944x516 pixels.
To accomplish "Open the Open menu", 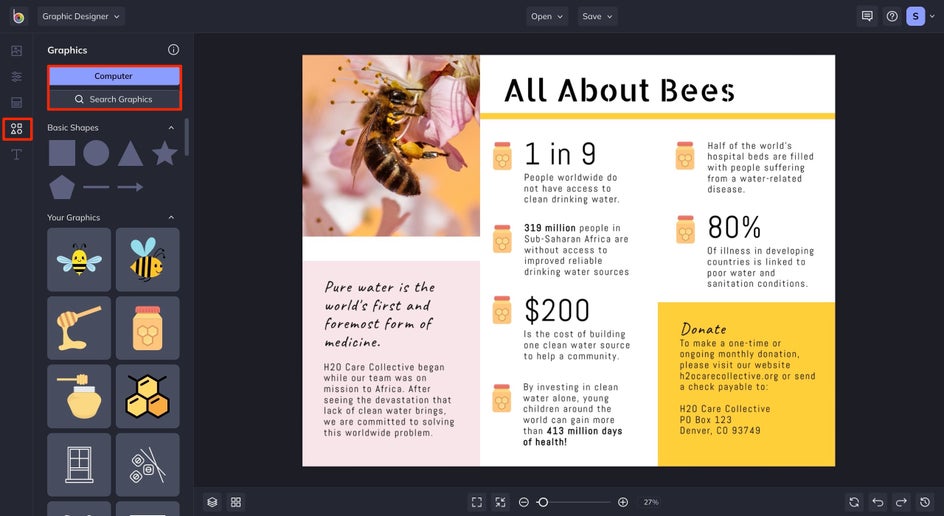I will click(547, 16).
